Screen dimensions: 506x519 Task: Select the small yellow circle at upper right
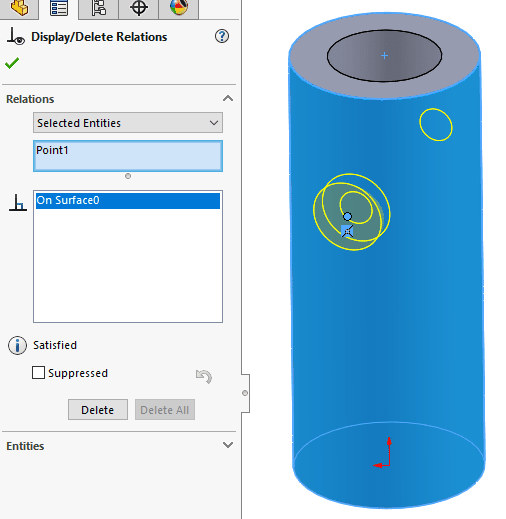pyautogui.click(x=436, y=124)
